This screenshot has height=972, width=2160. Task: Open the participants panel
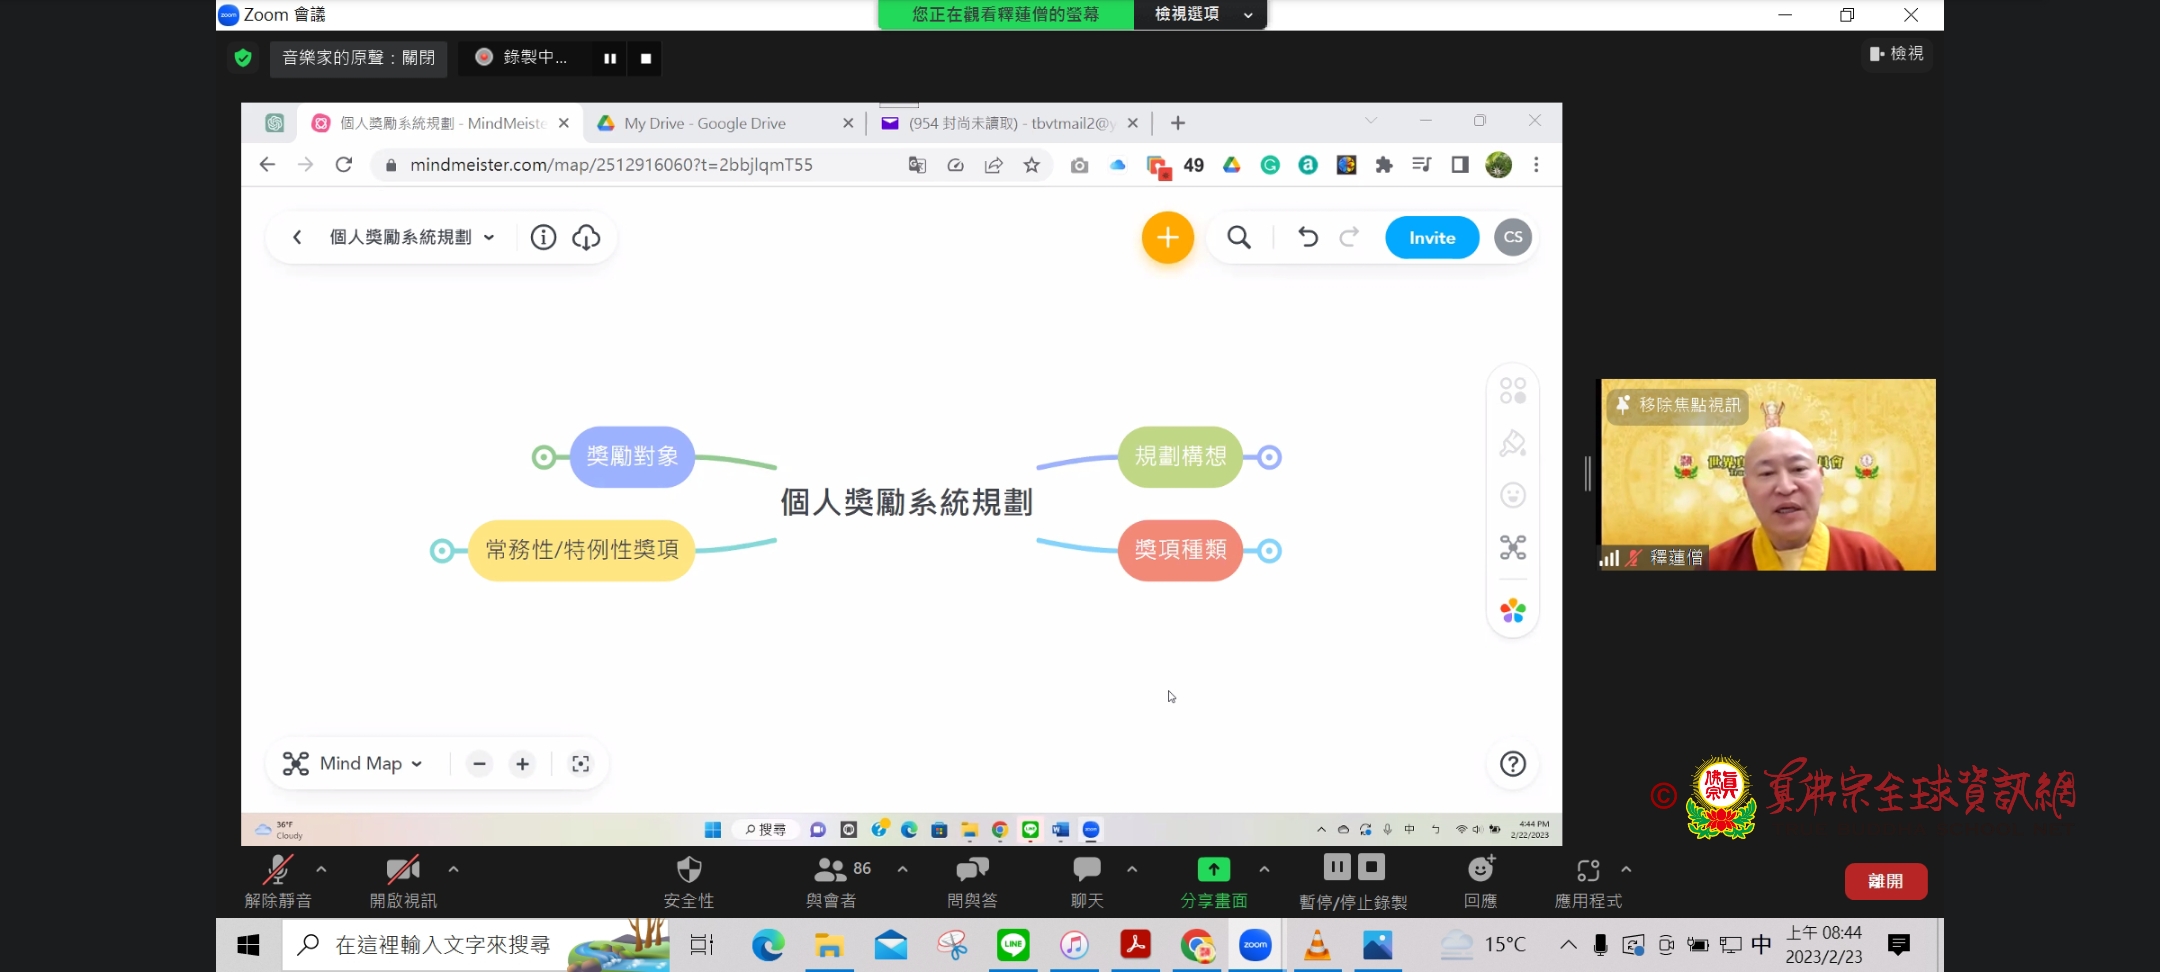coord(831,870)
